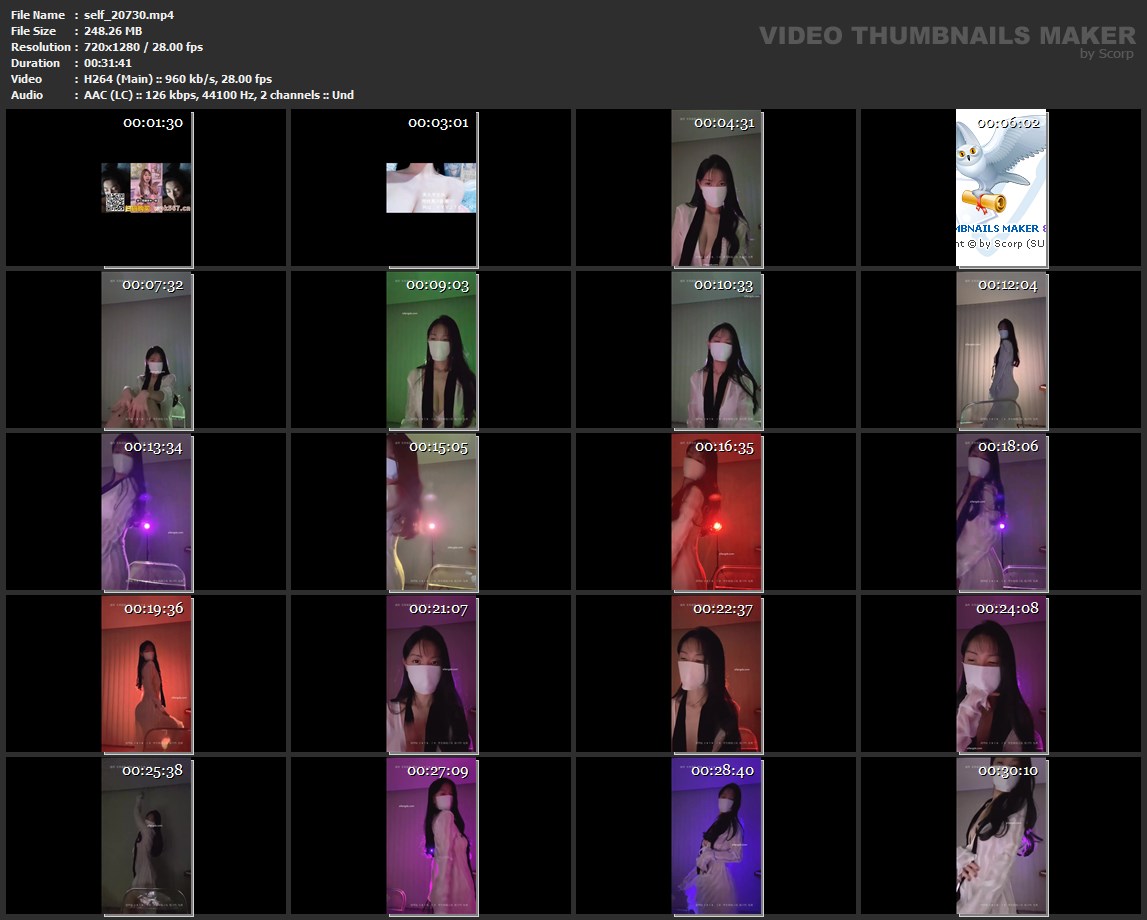The width and height of the screenshot is (1147, 920).
Task: Open the purple-lit thumbnail at 00:13:34
Action: pyautogui.click(x=146, y=512)
